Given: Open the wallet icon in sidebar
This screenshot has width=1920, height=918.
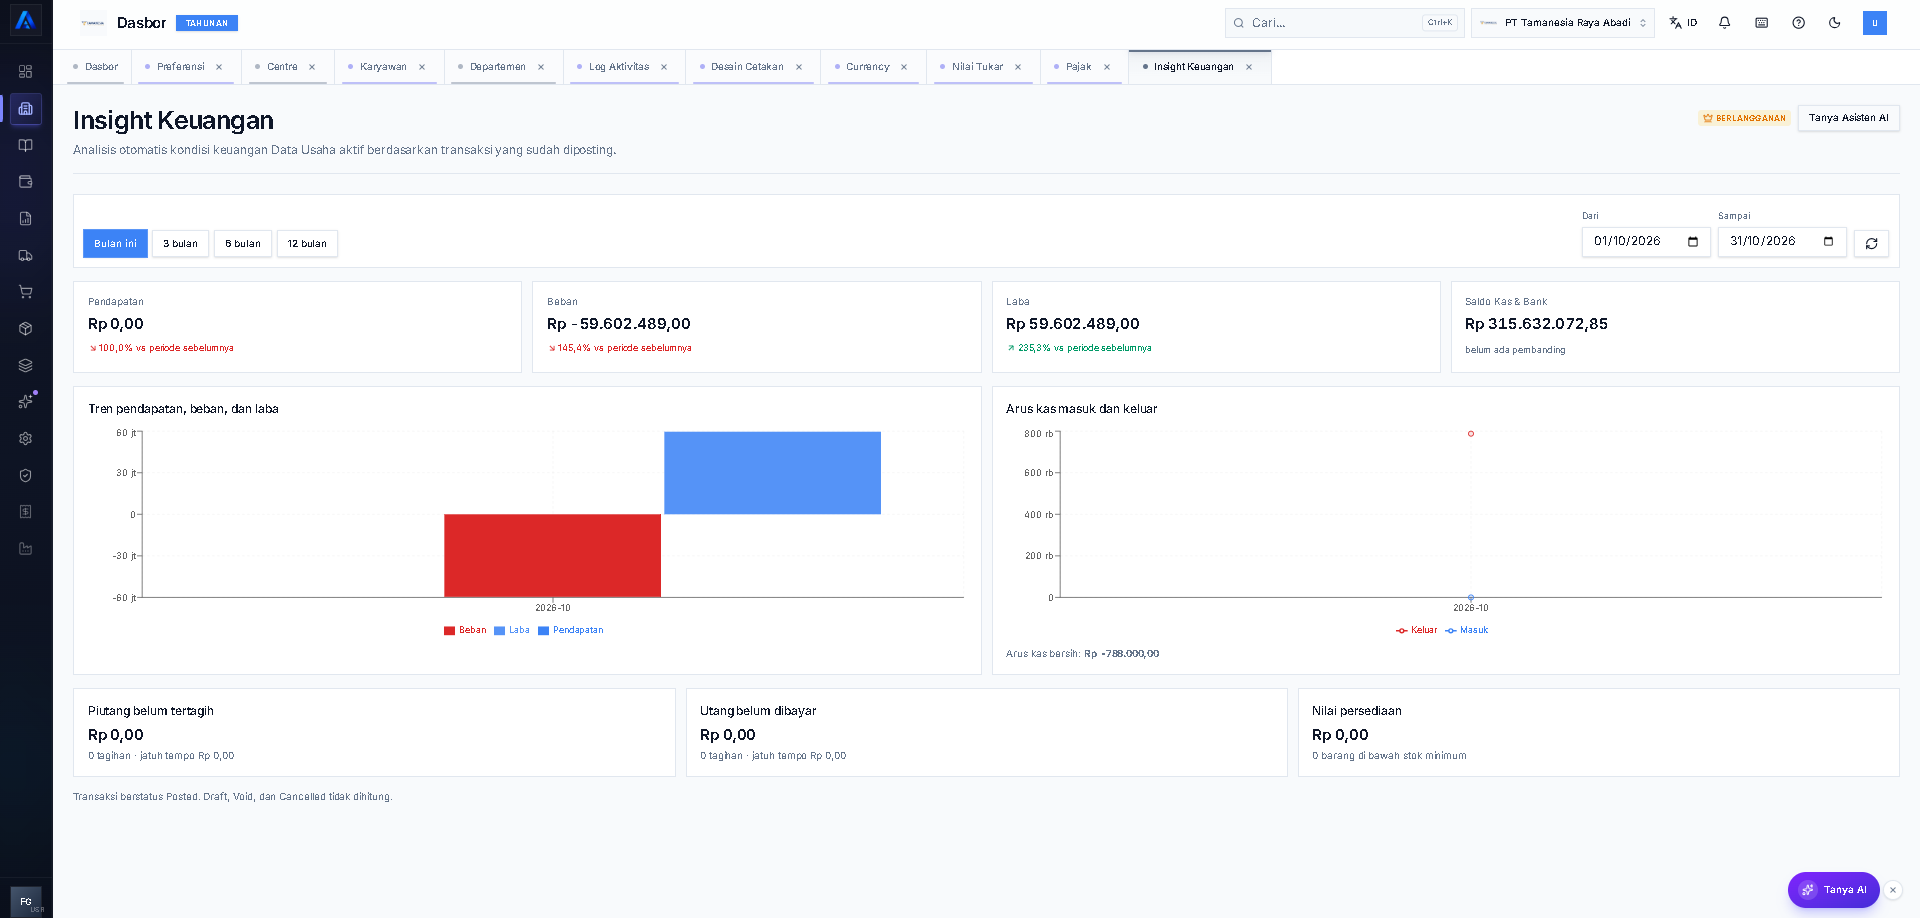Looking at the screenshot, I should pos(26,182).
